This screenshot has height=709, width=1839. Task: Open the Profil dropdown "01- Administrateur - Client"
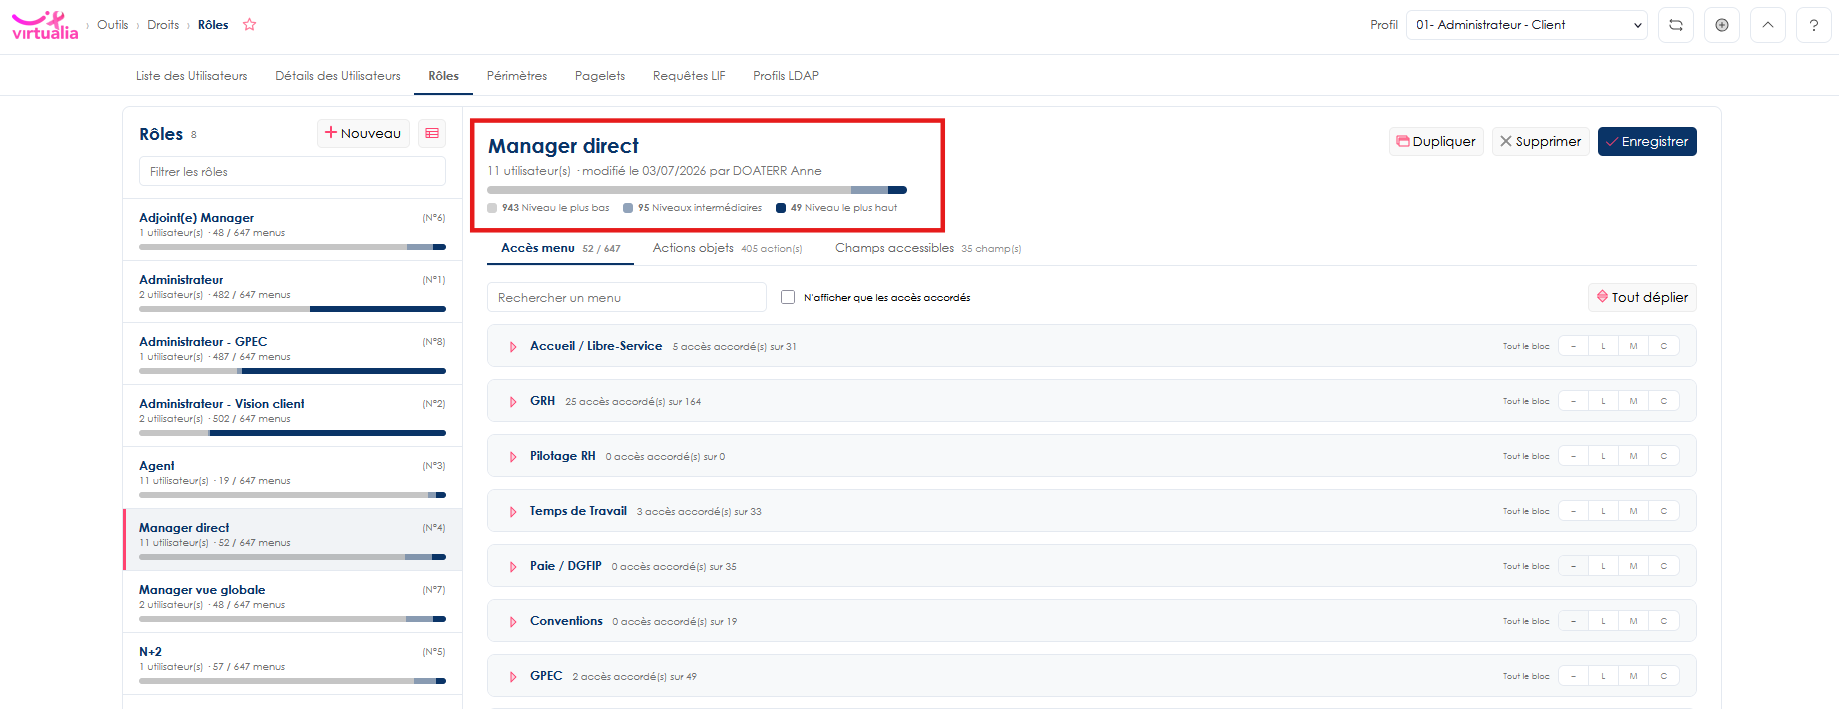1527,25
